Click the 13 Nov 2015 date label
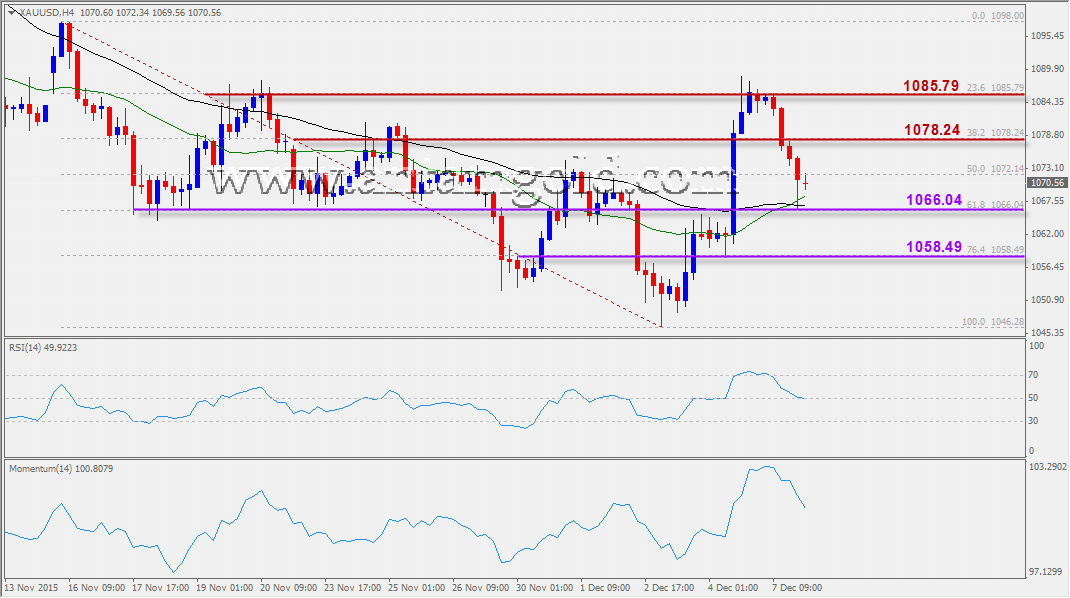This screenshot has width=1070, height=598. (x=30, y=587)
